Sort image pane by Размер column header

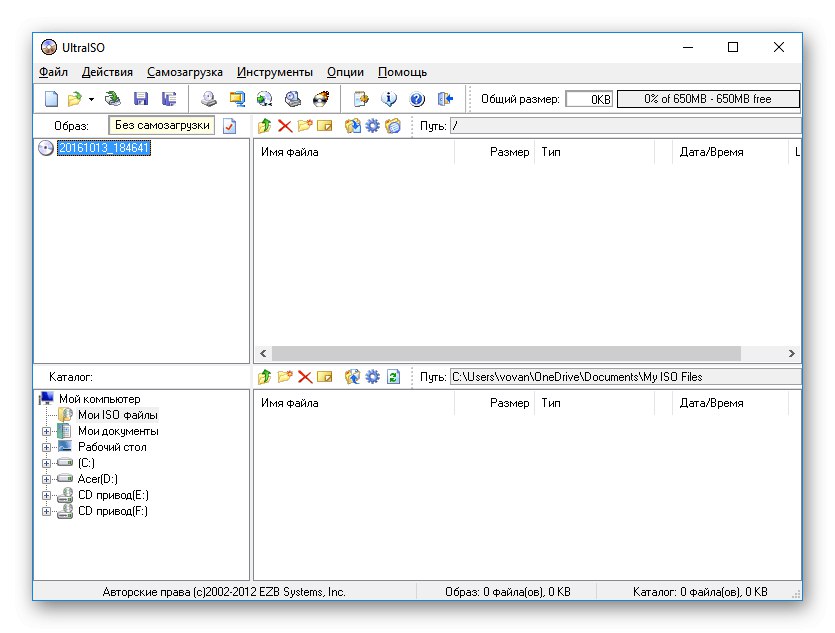[x=495, y=152]
